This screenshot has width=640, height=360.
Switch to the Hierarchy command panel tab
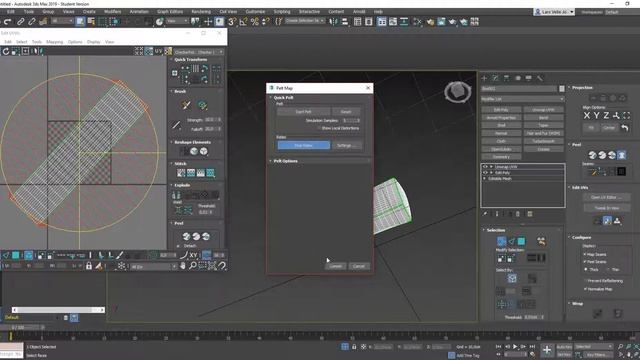pos(507,78)
